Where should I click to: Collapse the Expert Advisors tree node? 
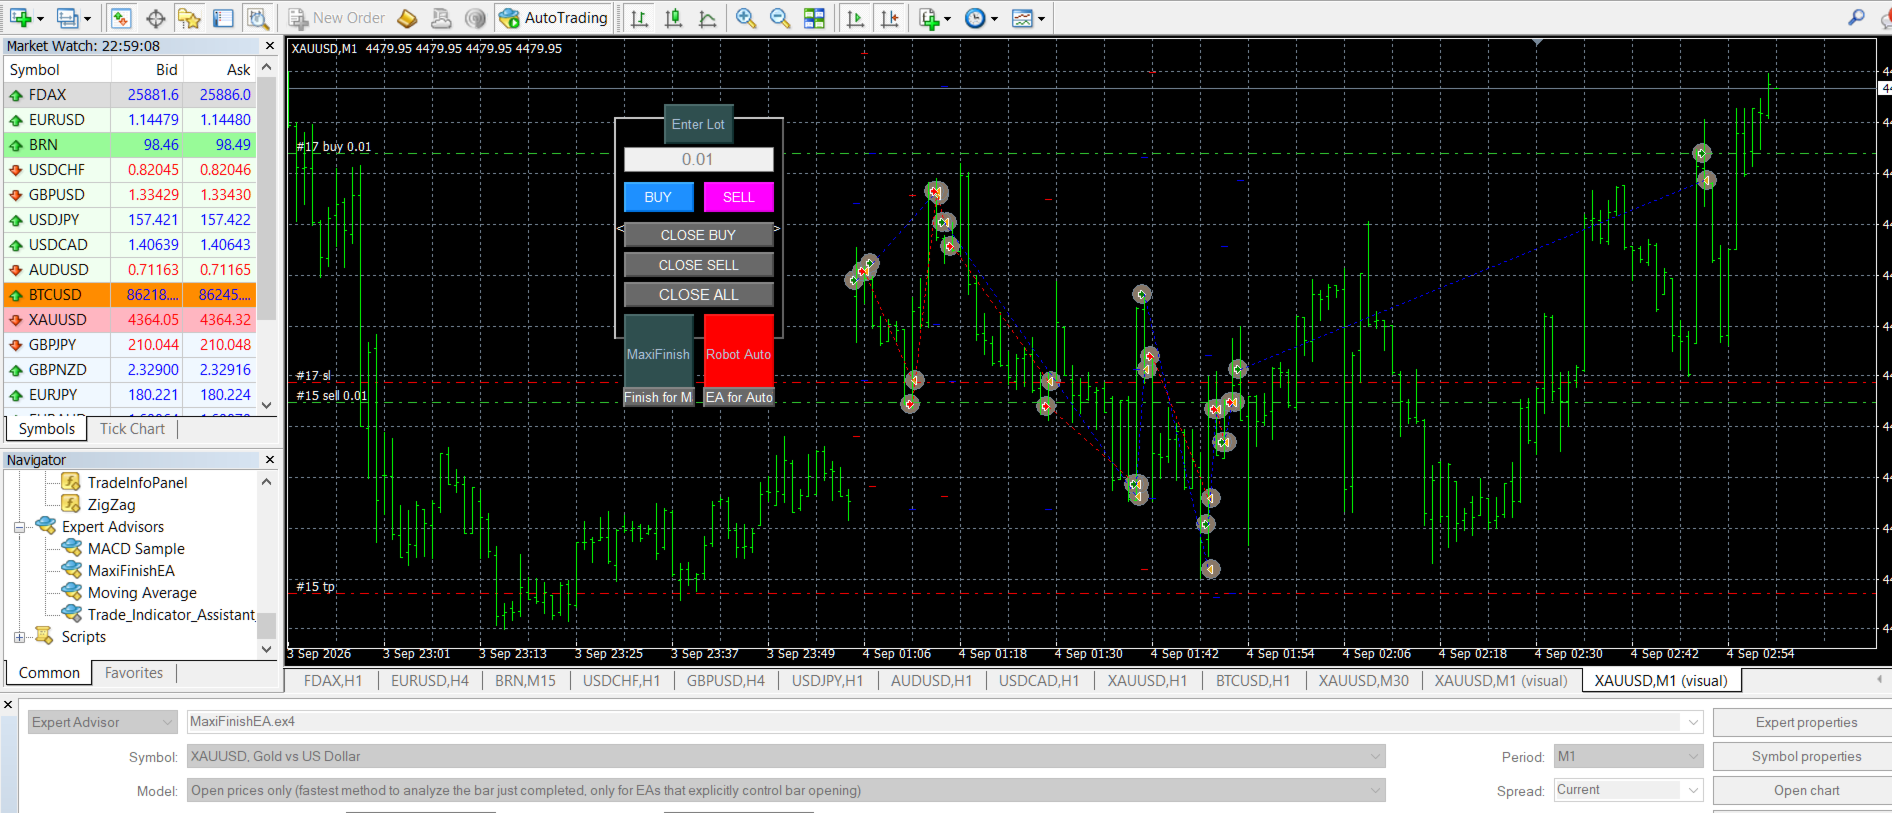click(x=19, y=527)
